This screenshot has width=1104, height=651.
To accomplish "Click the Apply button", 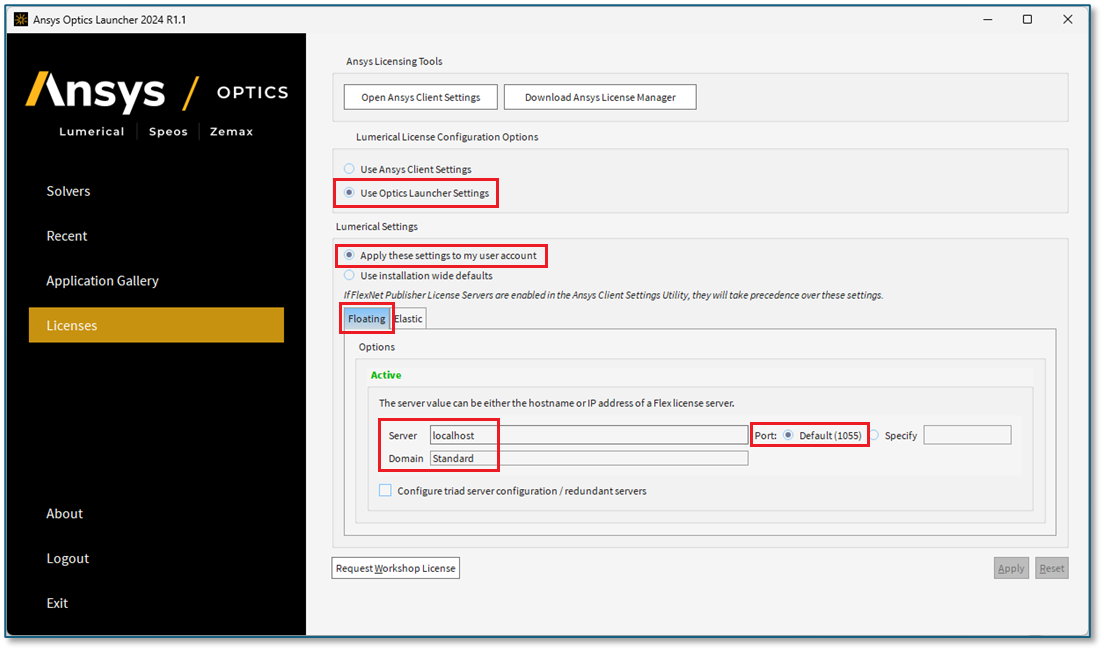I will tap(1011, 568).
